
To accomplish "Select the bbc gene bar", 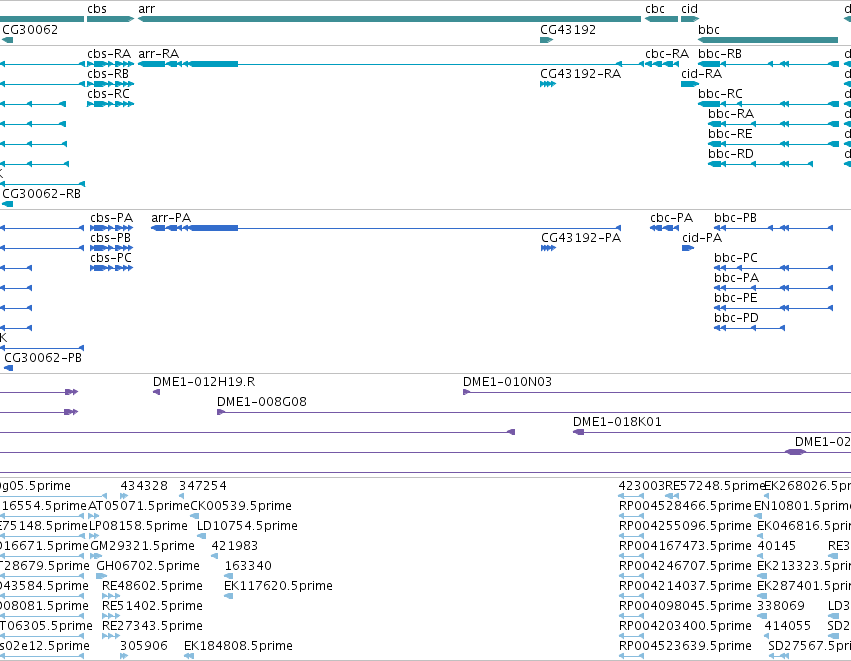I will pos(768,40).
